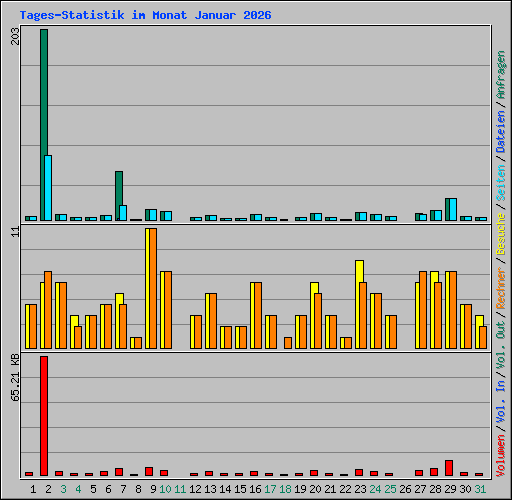Click the cyan Seiten bar for day 2
Screen dimensions: 512x500
[48, 188]
